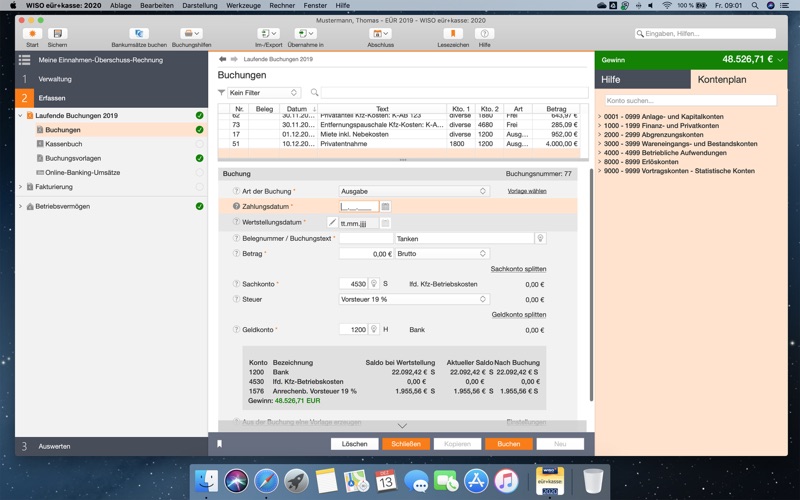Click green status check beside Buchungsvorlagen
Viewport: 800px width, 500px height.
click(199, 158)
